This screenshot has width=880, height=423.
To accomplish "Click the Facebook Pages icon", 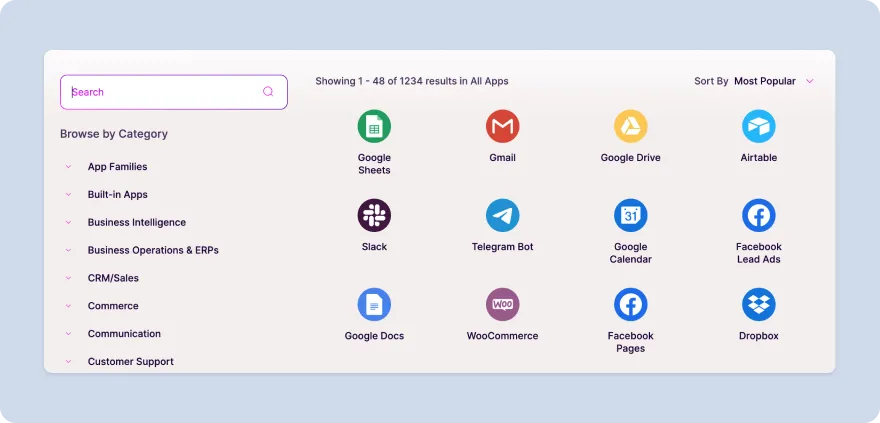I will [x=630, y=305].
